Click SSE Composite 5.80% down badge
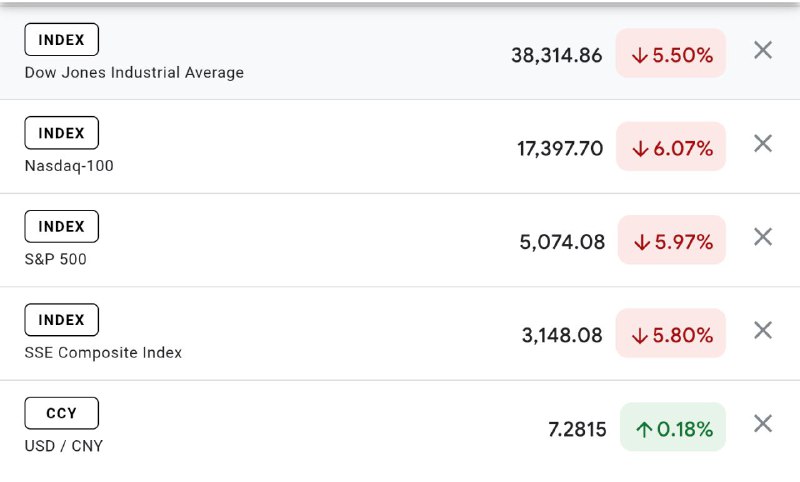Screen dimensions: 800x482 pos(671,335)
